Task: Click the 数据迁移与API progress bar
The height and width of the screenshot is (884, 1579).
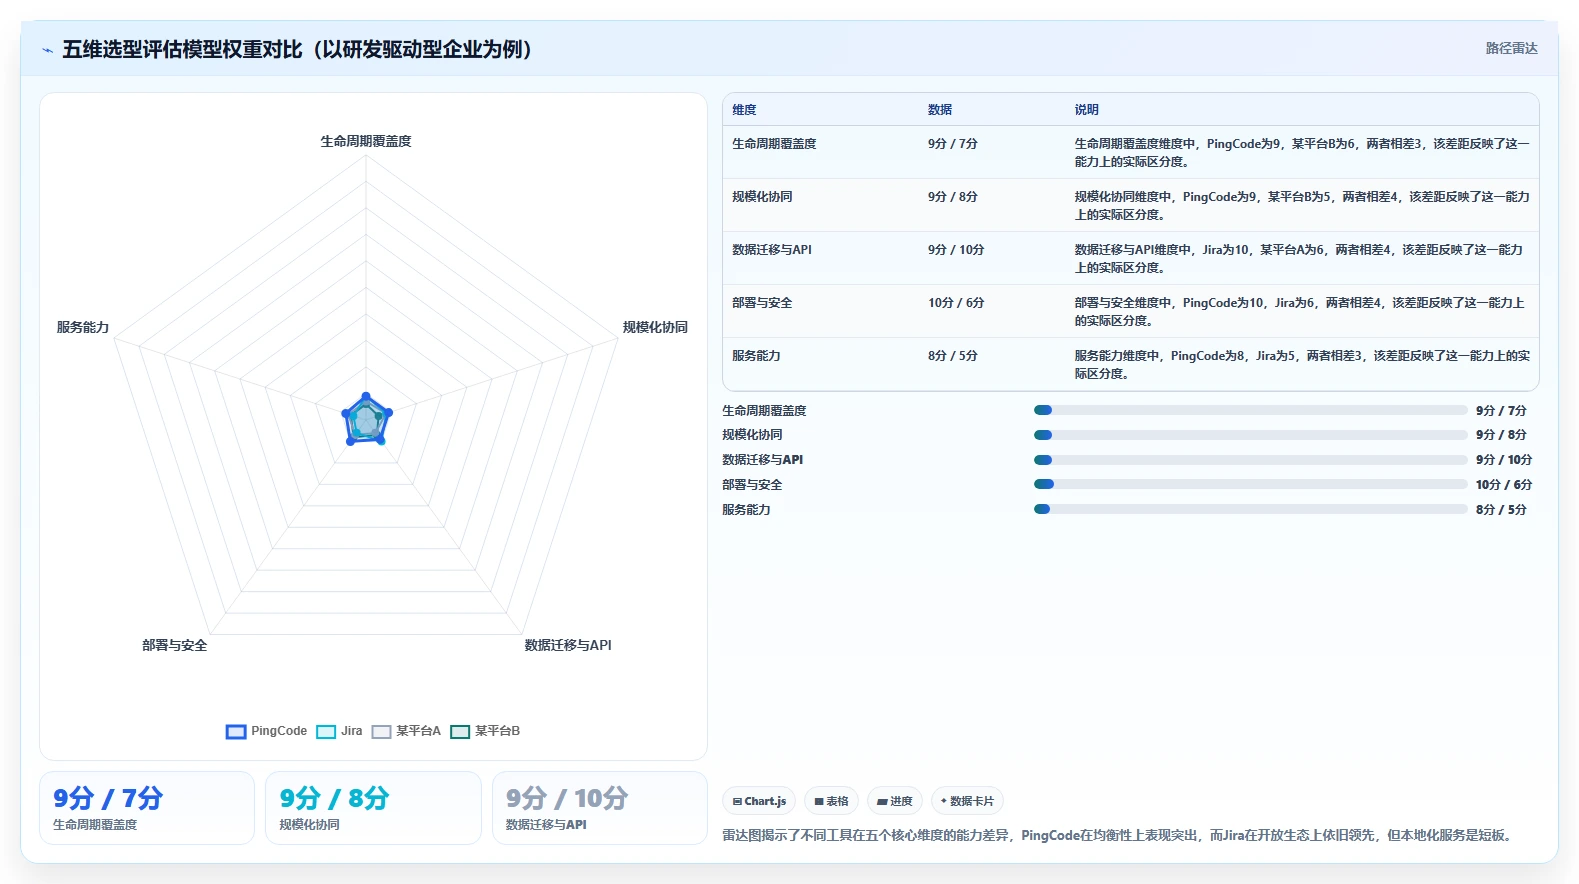Action: click(x=1250, y=460)
